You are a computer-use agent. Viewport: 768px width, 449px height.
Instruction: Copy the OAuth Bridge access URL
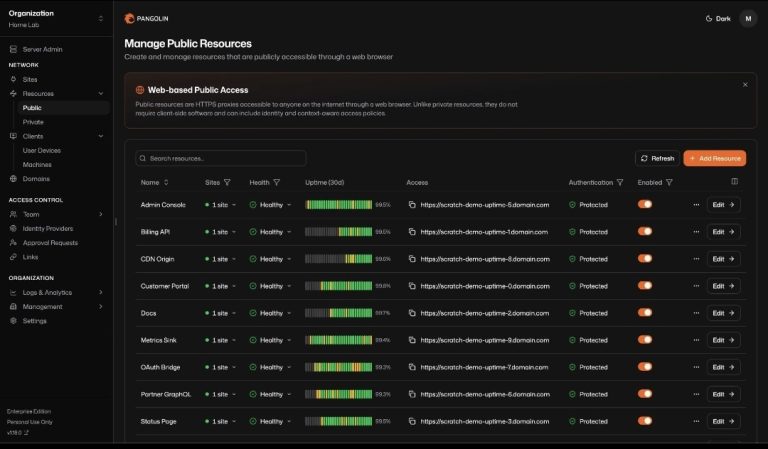click(x=412, y=367)
